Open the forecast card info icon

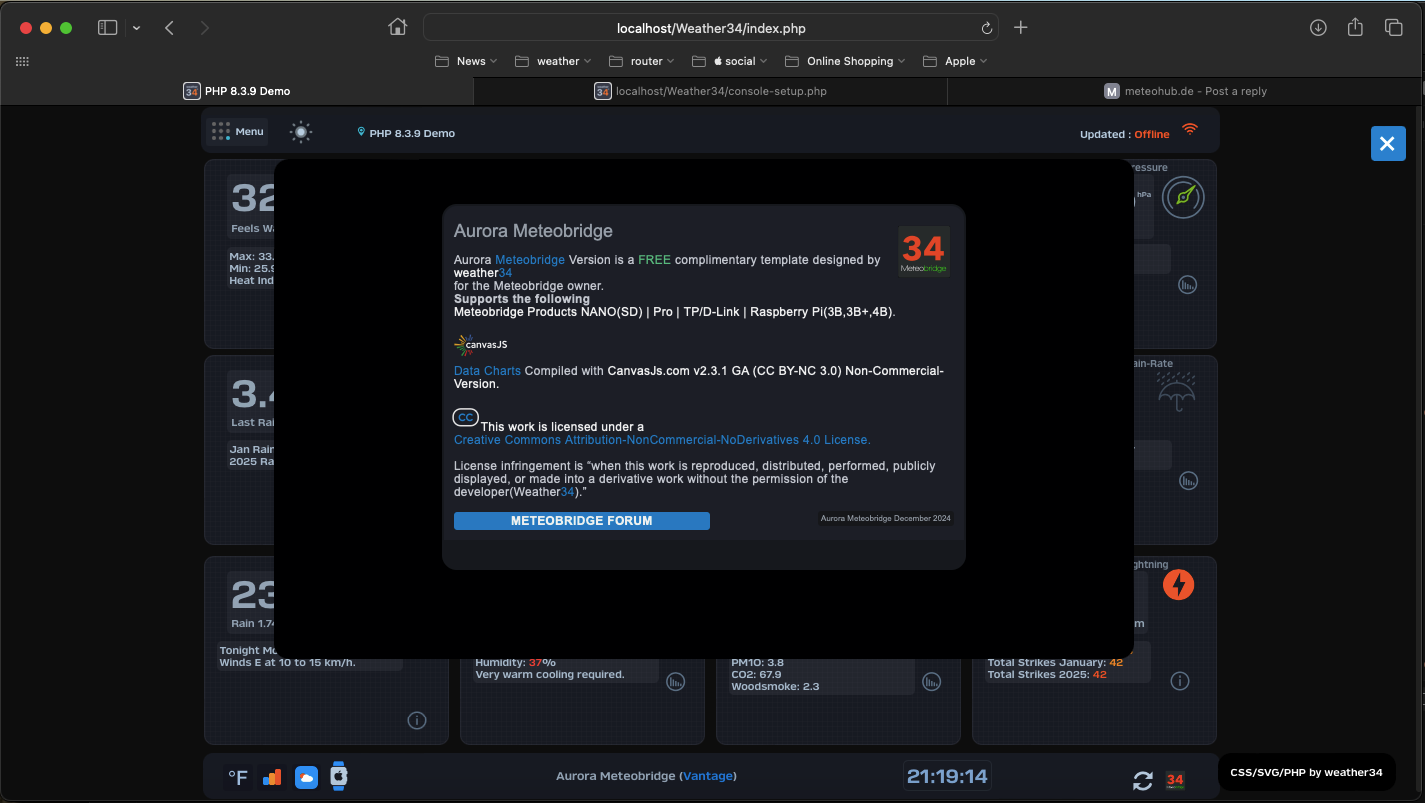[x=418, y=720]
